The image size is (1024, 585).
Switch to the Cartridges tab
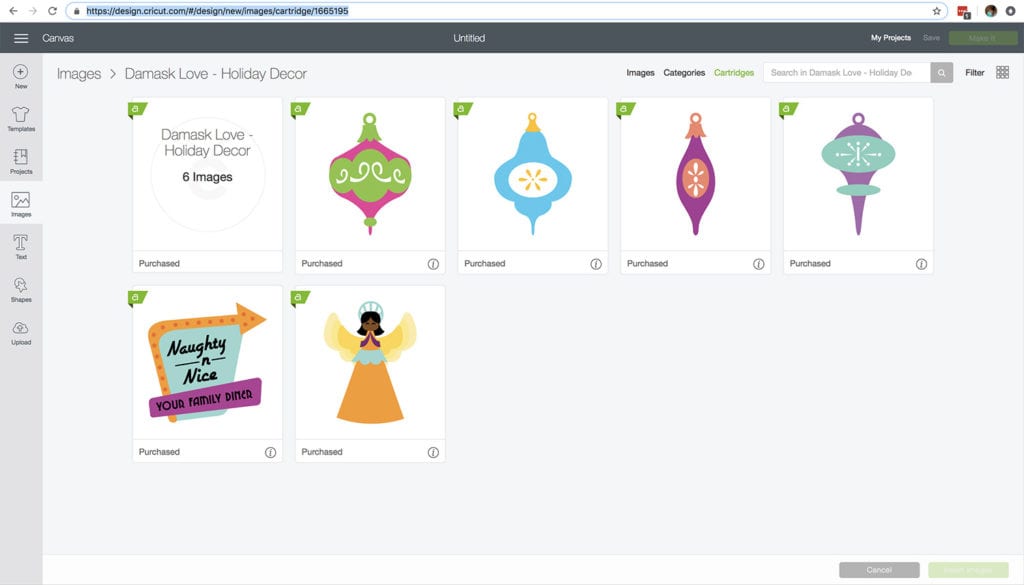pyautogui.click(x=734, y=73)
